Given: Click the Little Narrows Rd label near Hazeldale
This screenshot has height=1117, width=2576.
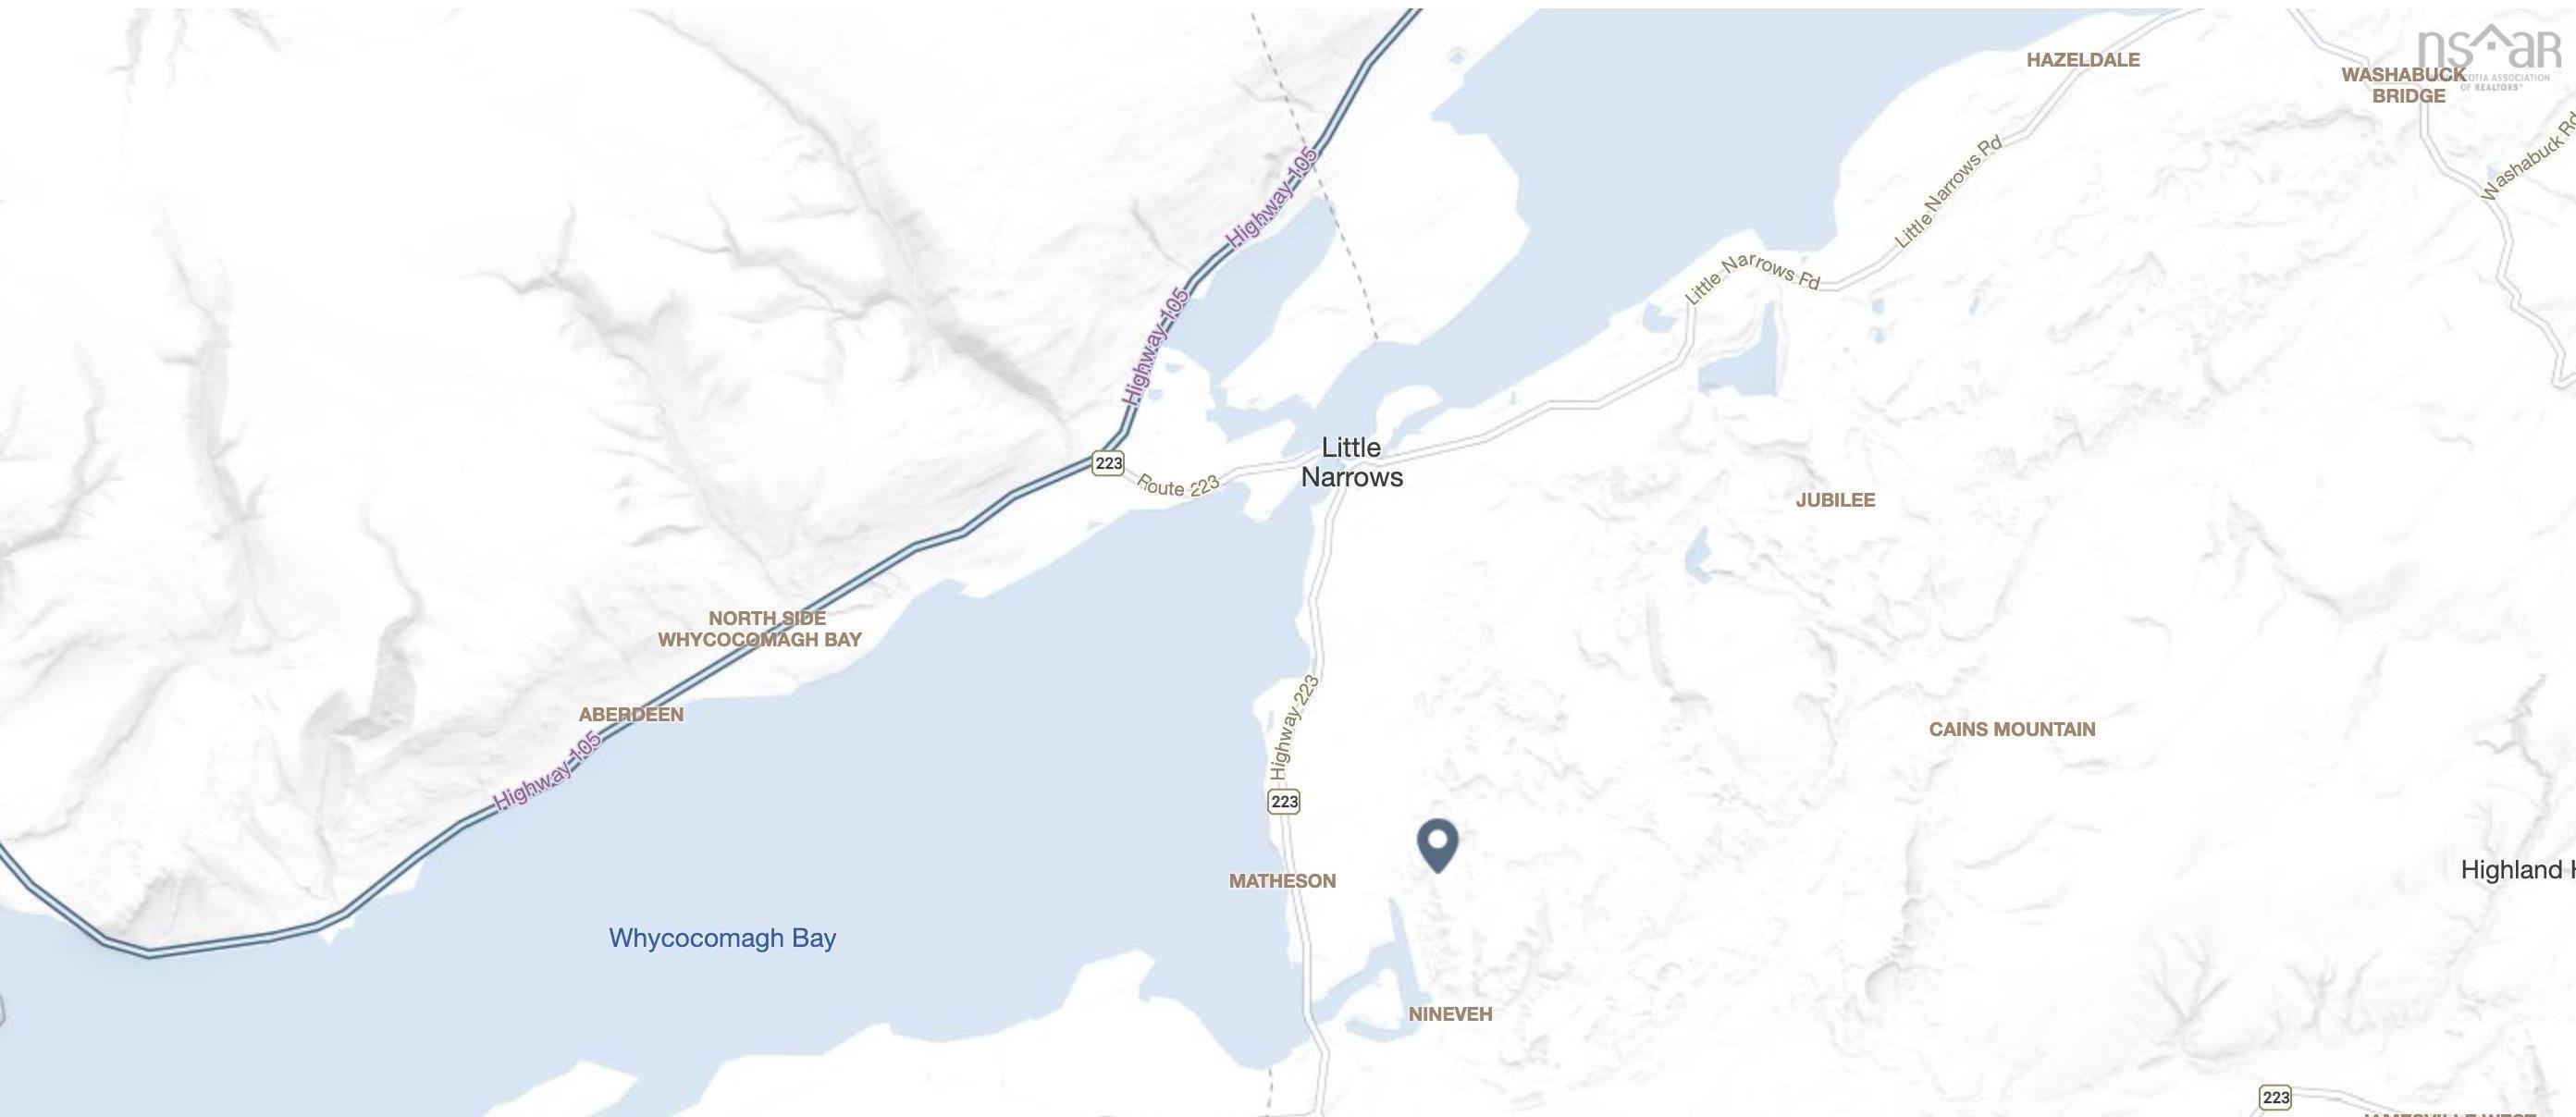Looking at the screenshot, I should pyautogui.click(x=1949, y=190).
